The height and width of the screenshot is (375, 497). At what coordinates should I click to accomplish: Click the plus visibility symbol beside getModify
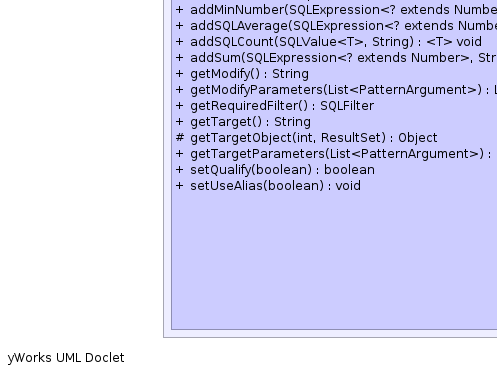click(x=180, y=74)
